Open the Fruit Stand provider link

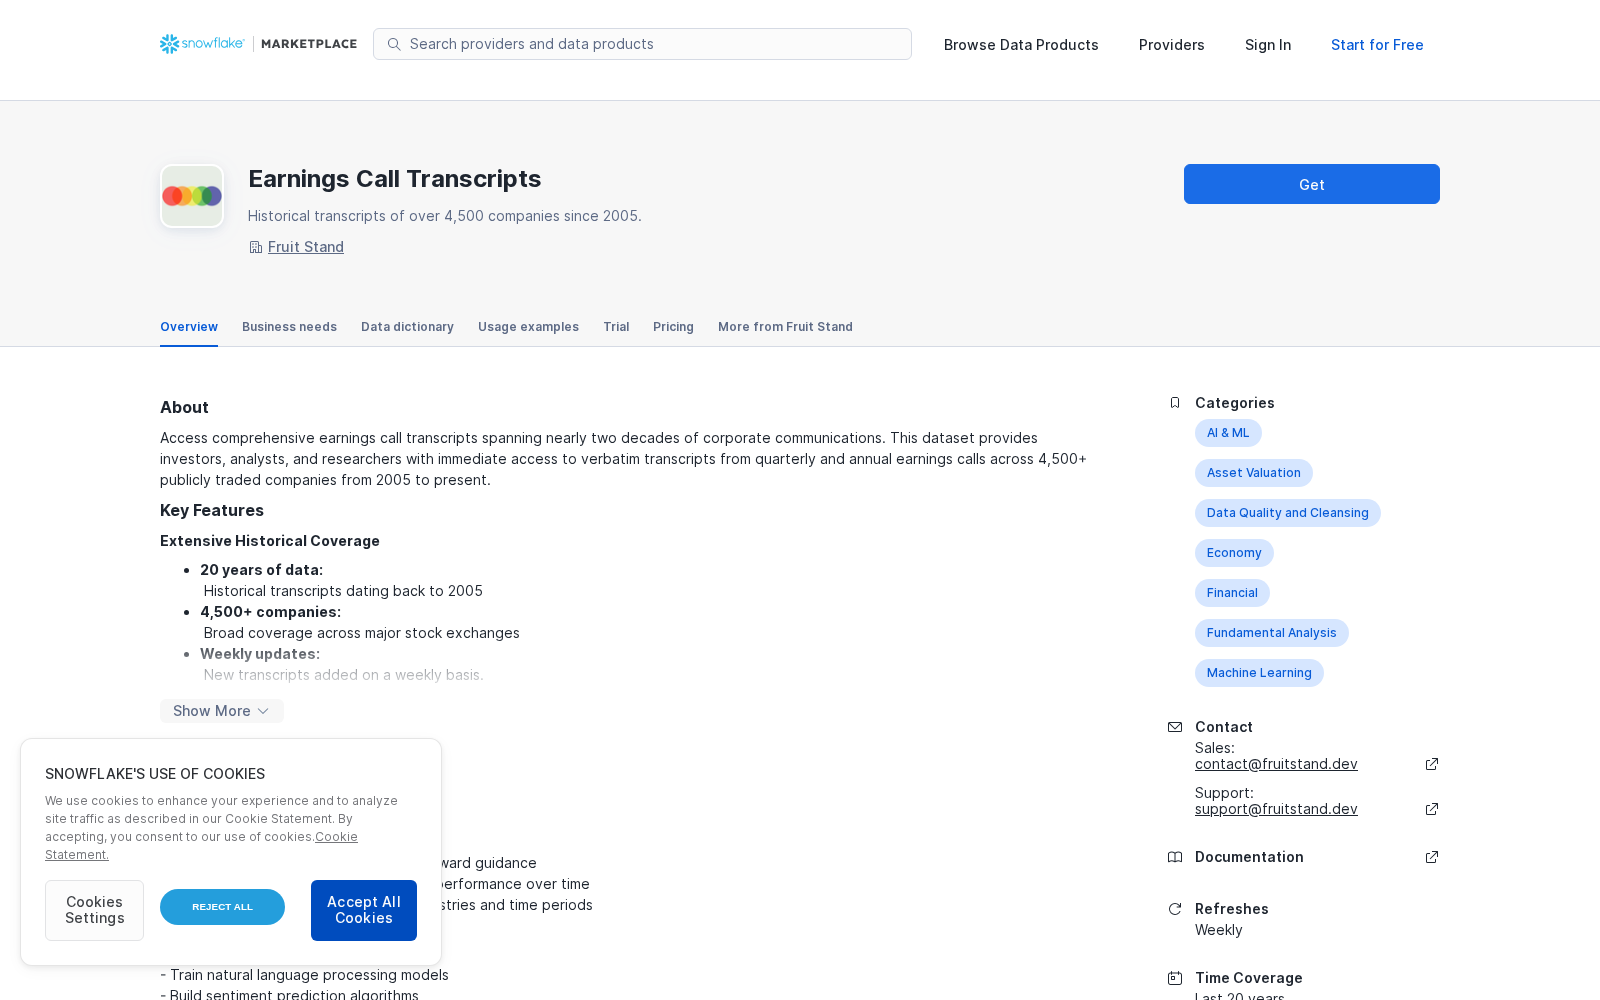(x=306, y=247)
